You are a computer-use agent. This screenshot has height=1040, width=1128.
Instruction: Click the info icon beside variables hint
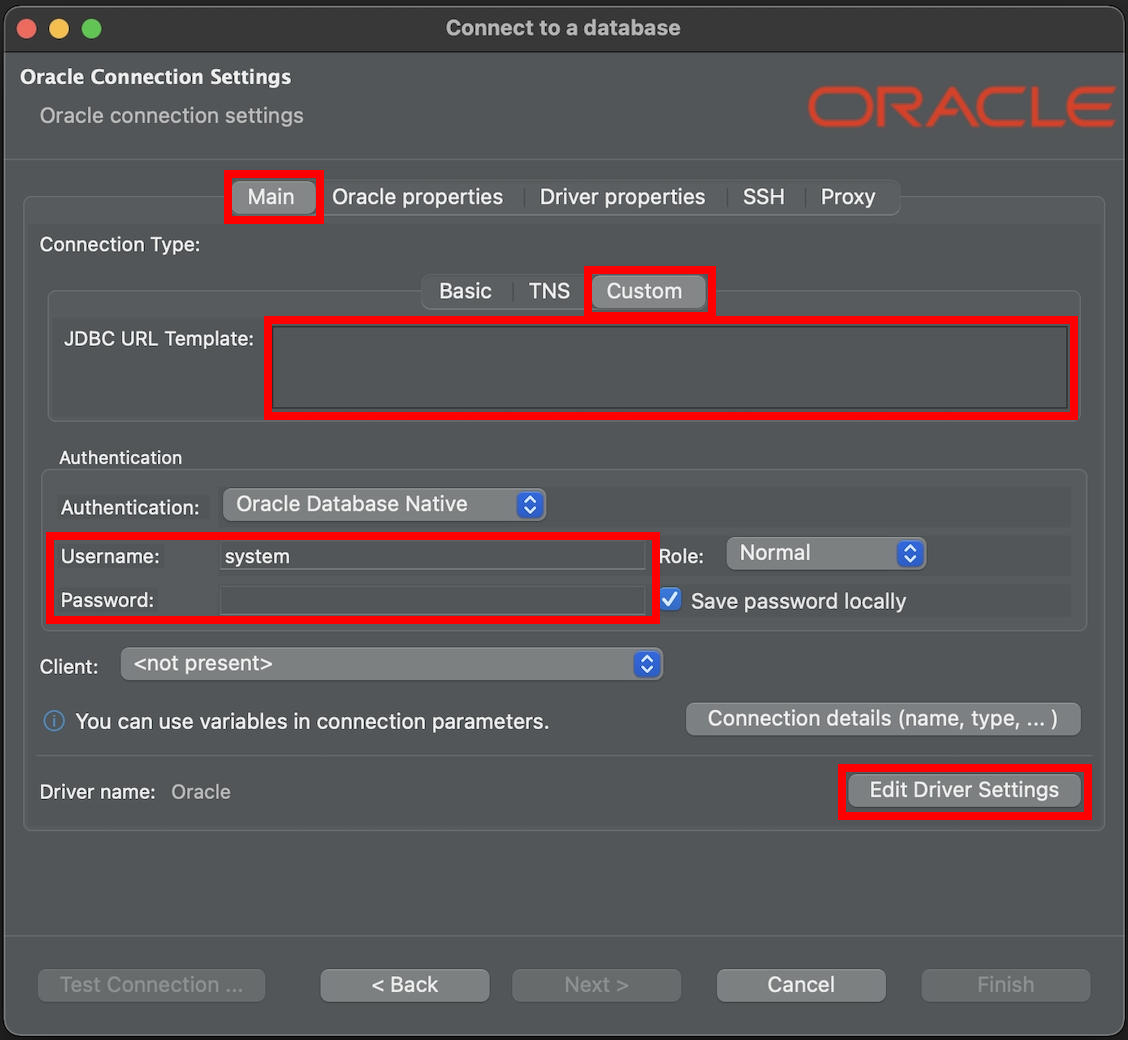click(x=55, y=721)
